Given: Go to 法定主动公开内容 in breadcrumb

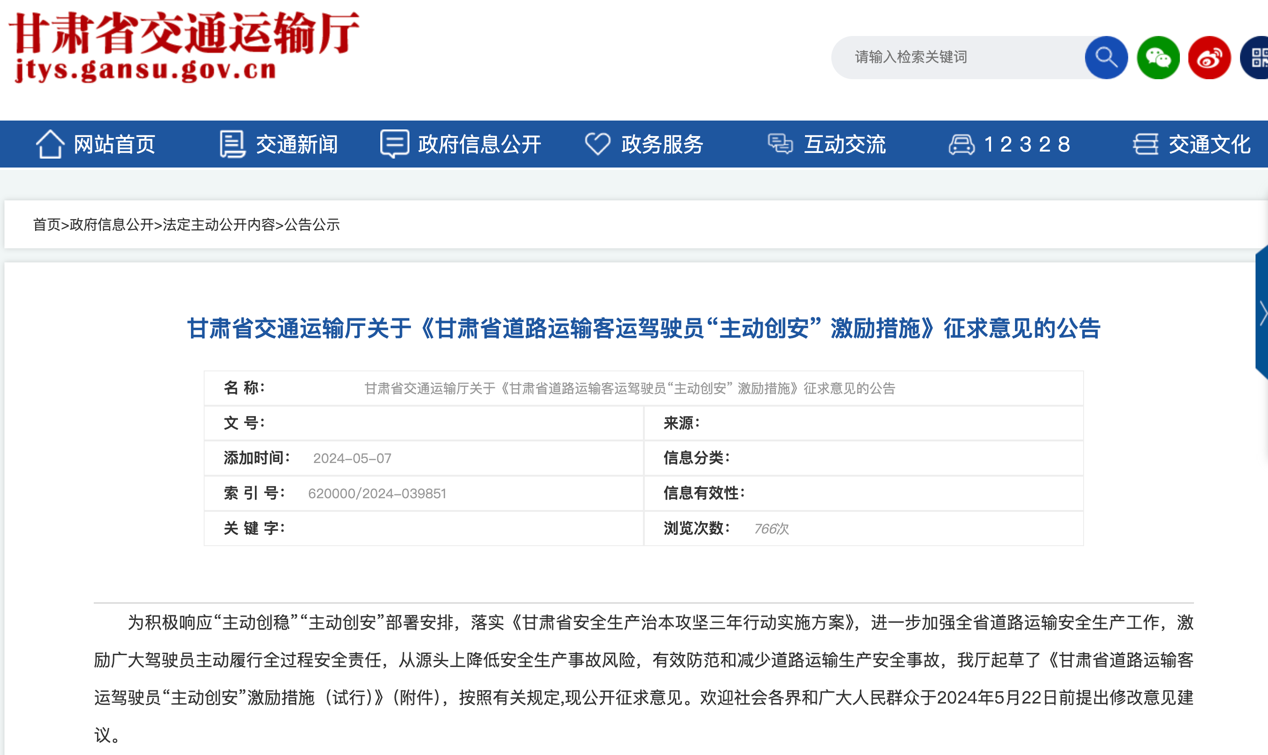Looking at the screenshot, I should pos(219,225).
